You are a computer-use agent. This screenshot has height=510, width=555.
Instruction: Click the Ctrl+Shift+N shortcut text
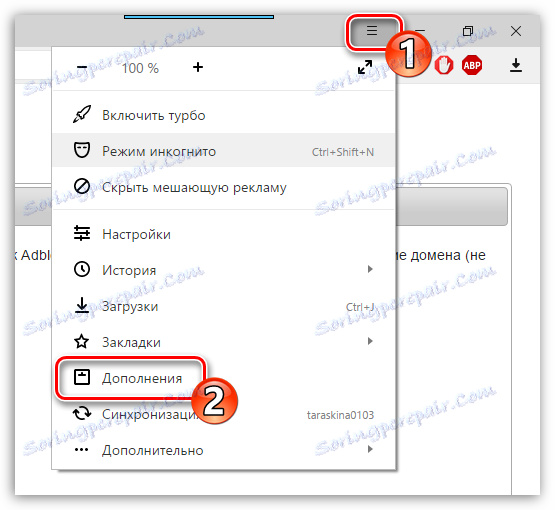coord(343,152)
